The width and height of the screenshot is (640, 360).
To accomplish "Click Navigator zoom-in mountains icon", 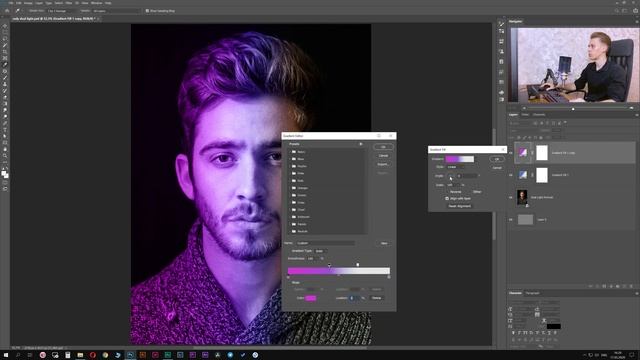I will tap(631, 108).
